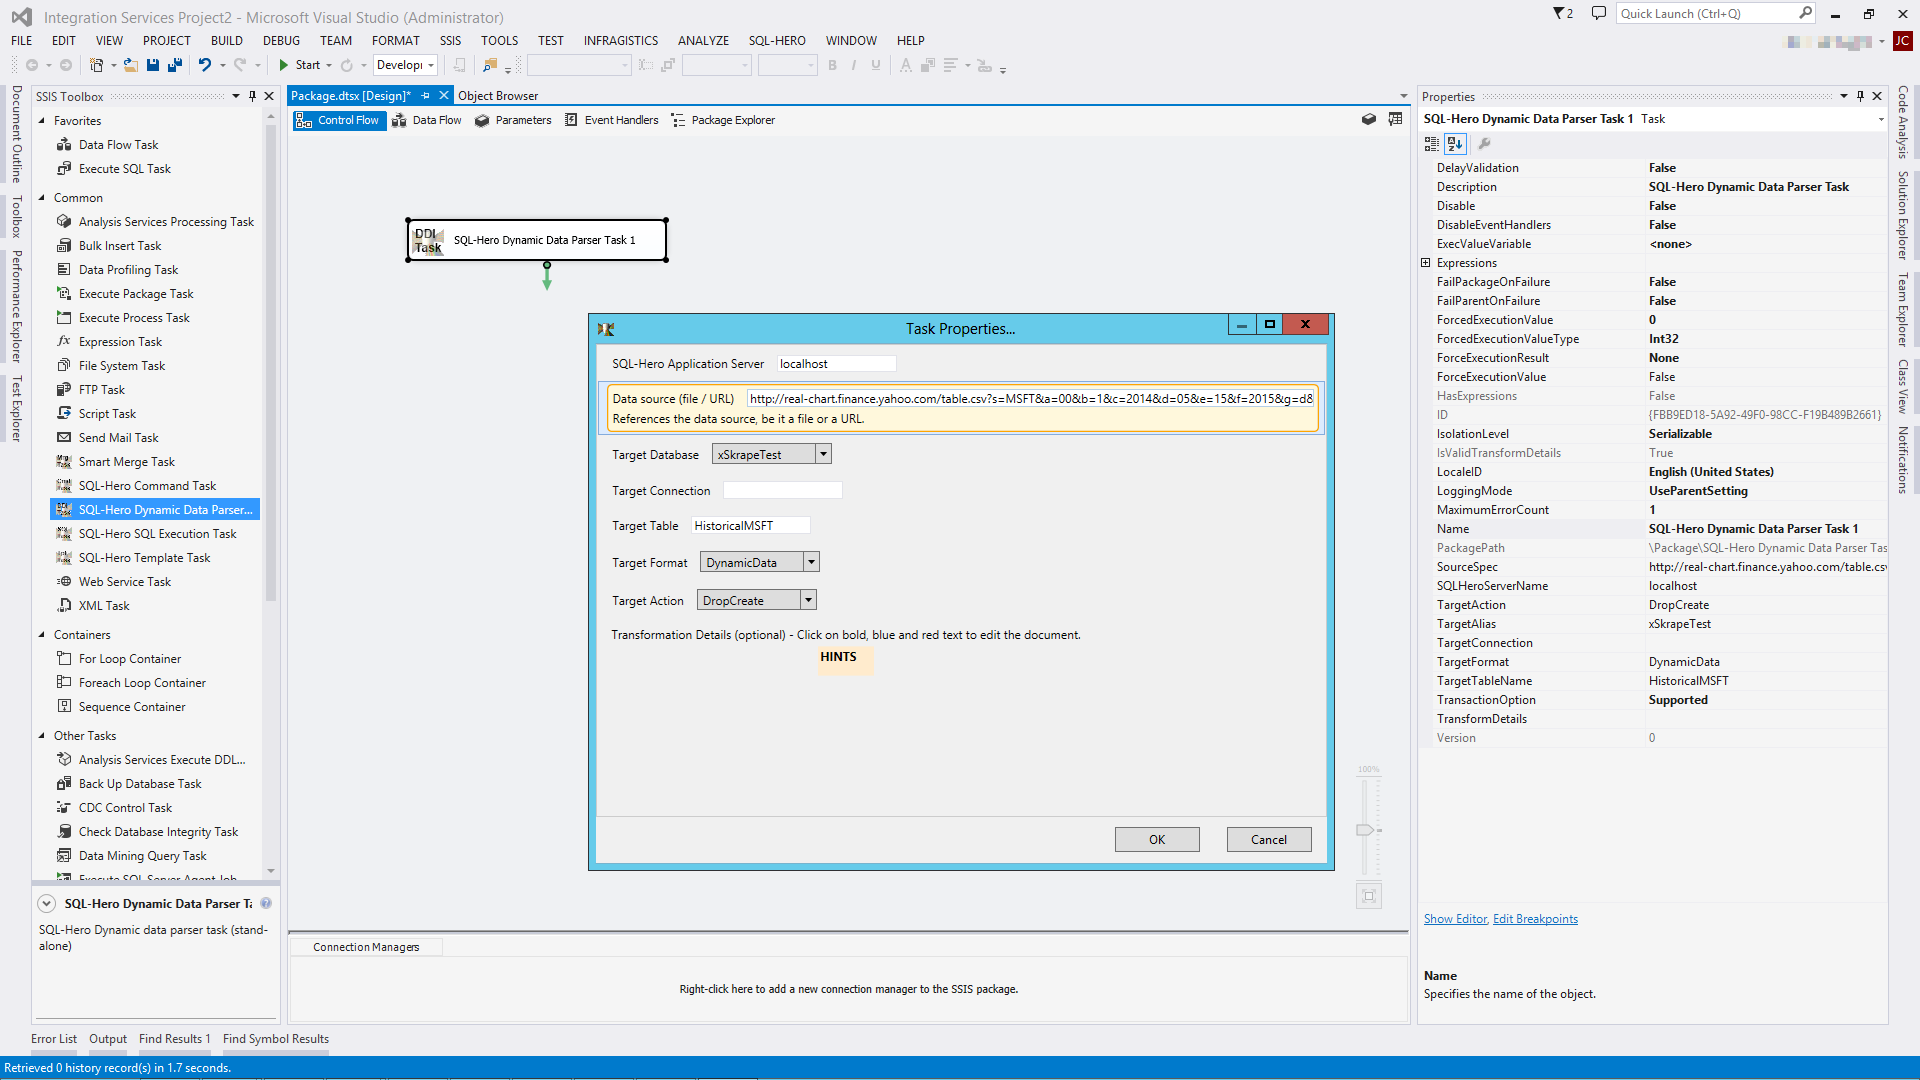Collapse the Other Tasks toolbox group
Image resolution: width=1920 pixels, height=1080 pixels.
[x=42, y=736]
